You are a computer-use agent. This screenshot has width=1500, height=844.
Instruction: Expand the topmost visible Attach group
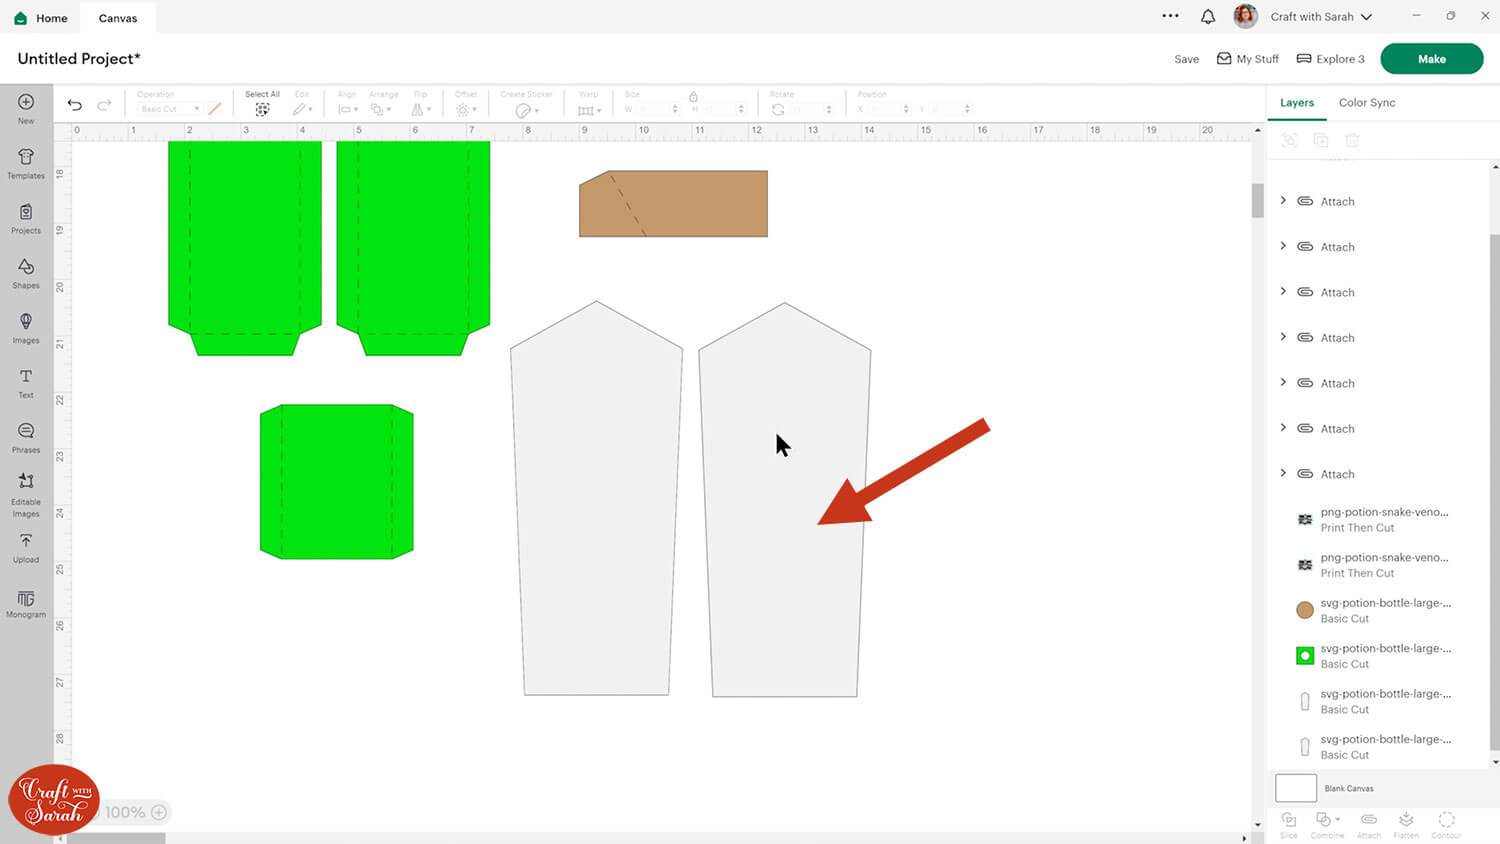[1284, 201]
